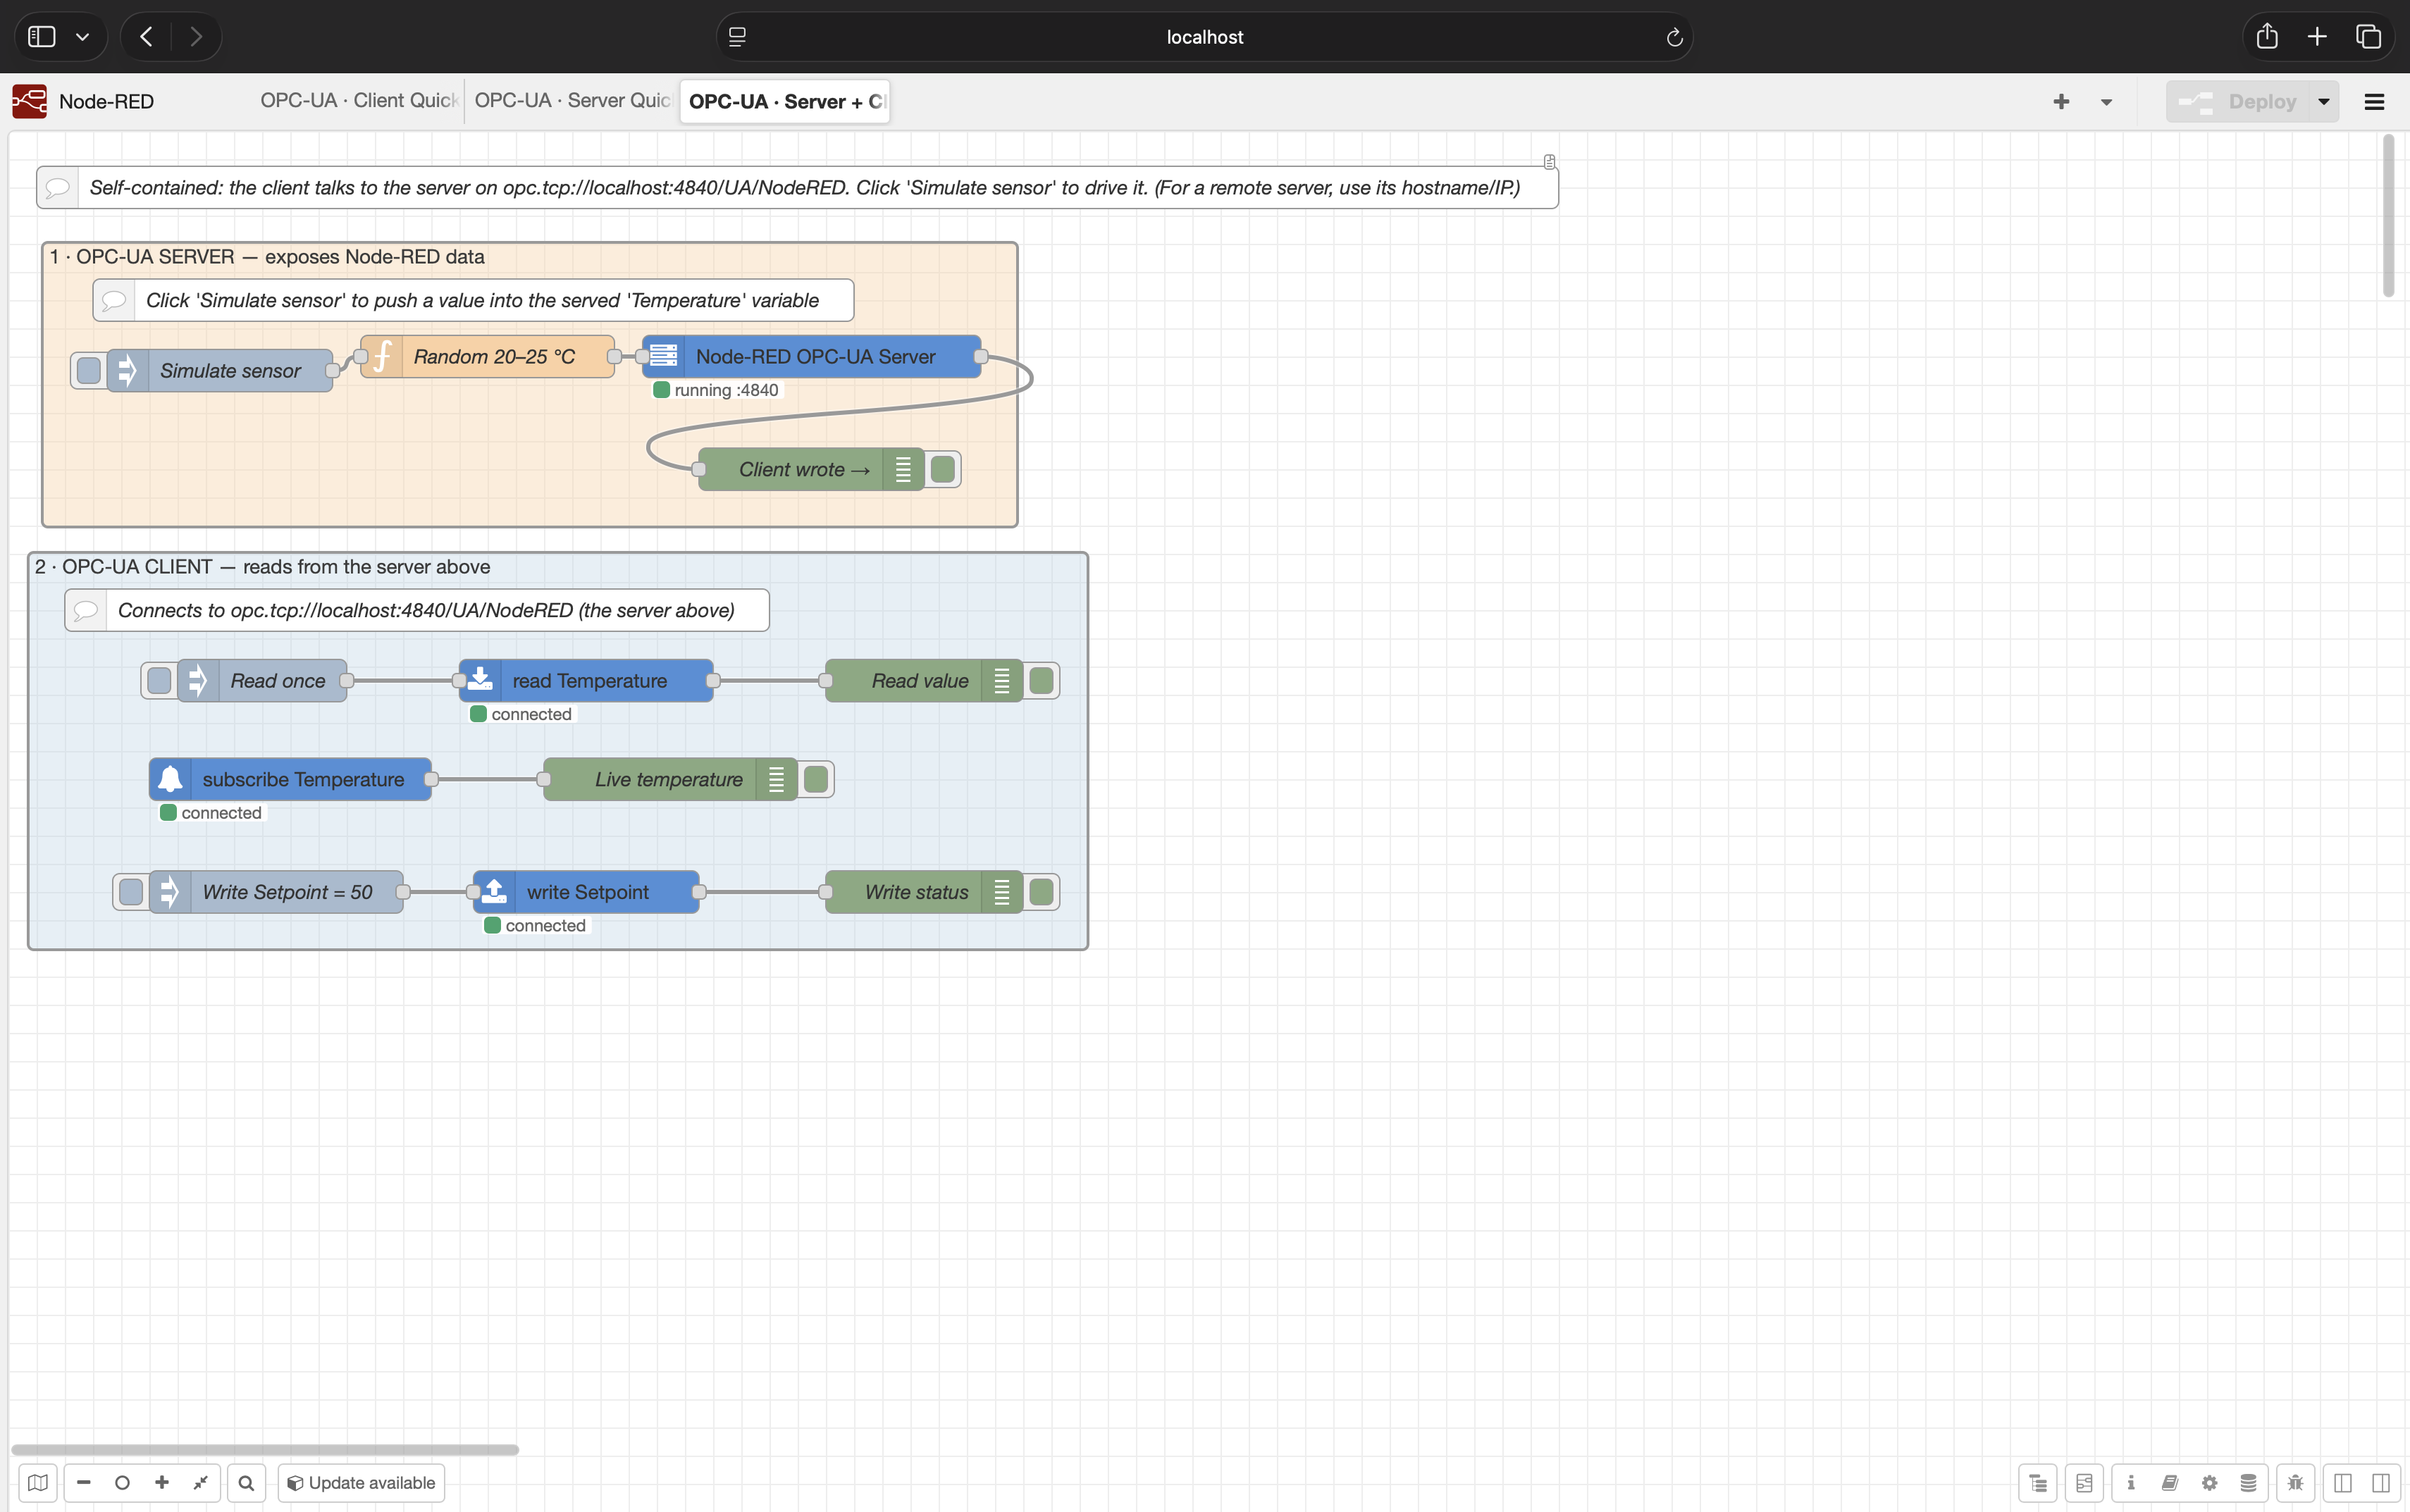This screenshot has width=2410, height=1512.
Task: Open the palette tree sidebar icon
Action: click(x=2038, y=1482)
